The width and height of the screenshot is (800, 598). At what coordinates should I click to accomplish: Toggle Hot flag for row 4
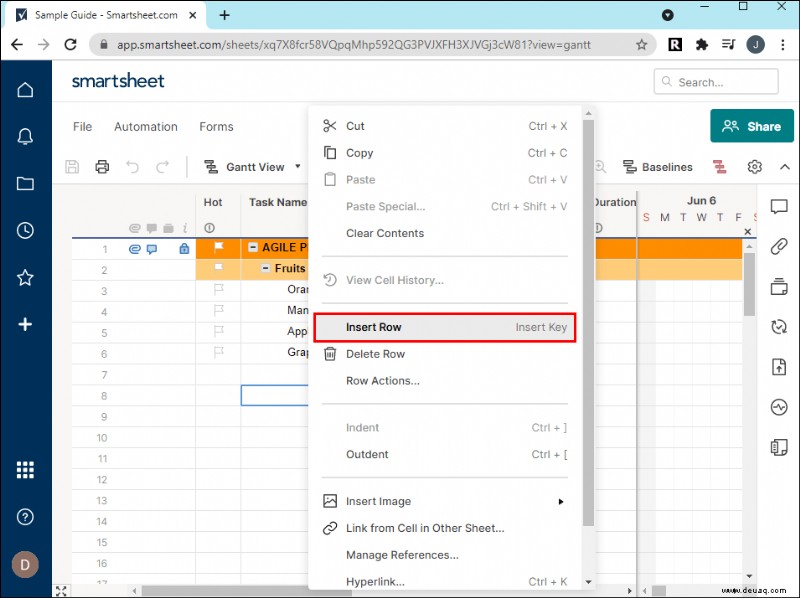[x=218, y=310]
